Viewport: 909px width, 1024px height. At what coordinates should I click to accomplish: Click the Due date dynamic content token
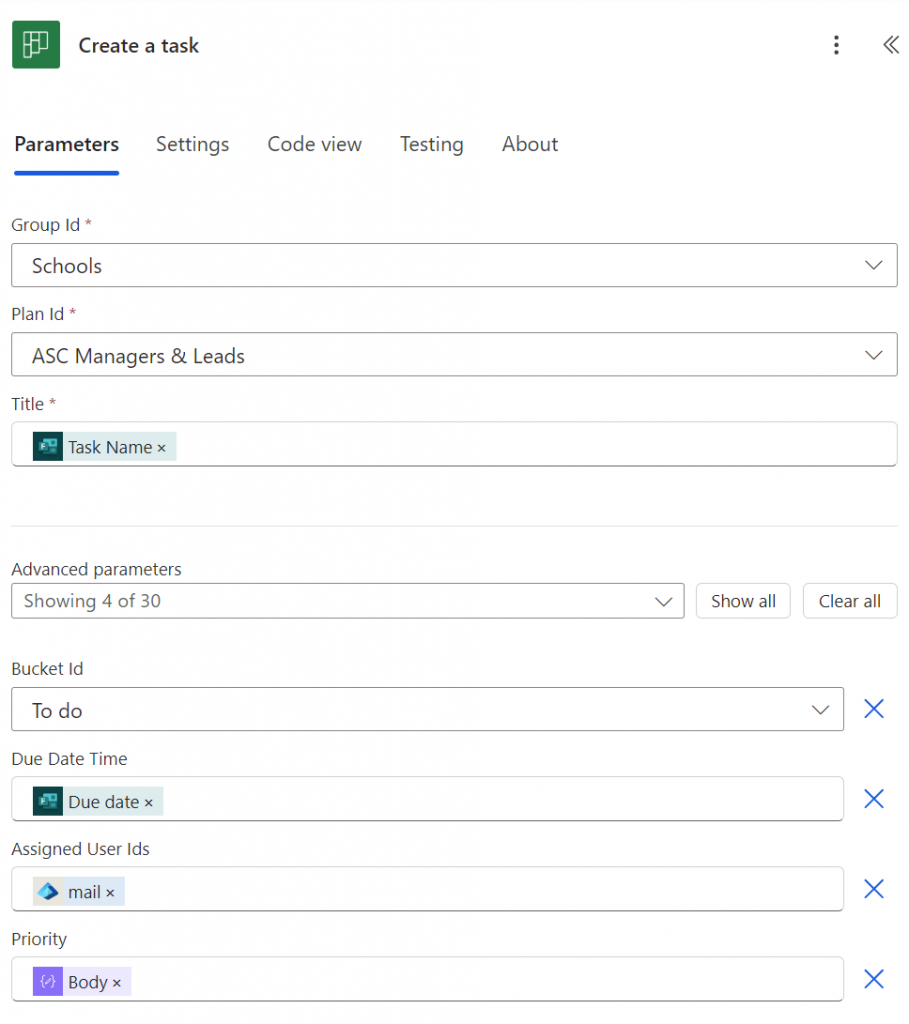102,802
